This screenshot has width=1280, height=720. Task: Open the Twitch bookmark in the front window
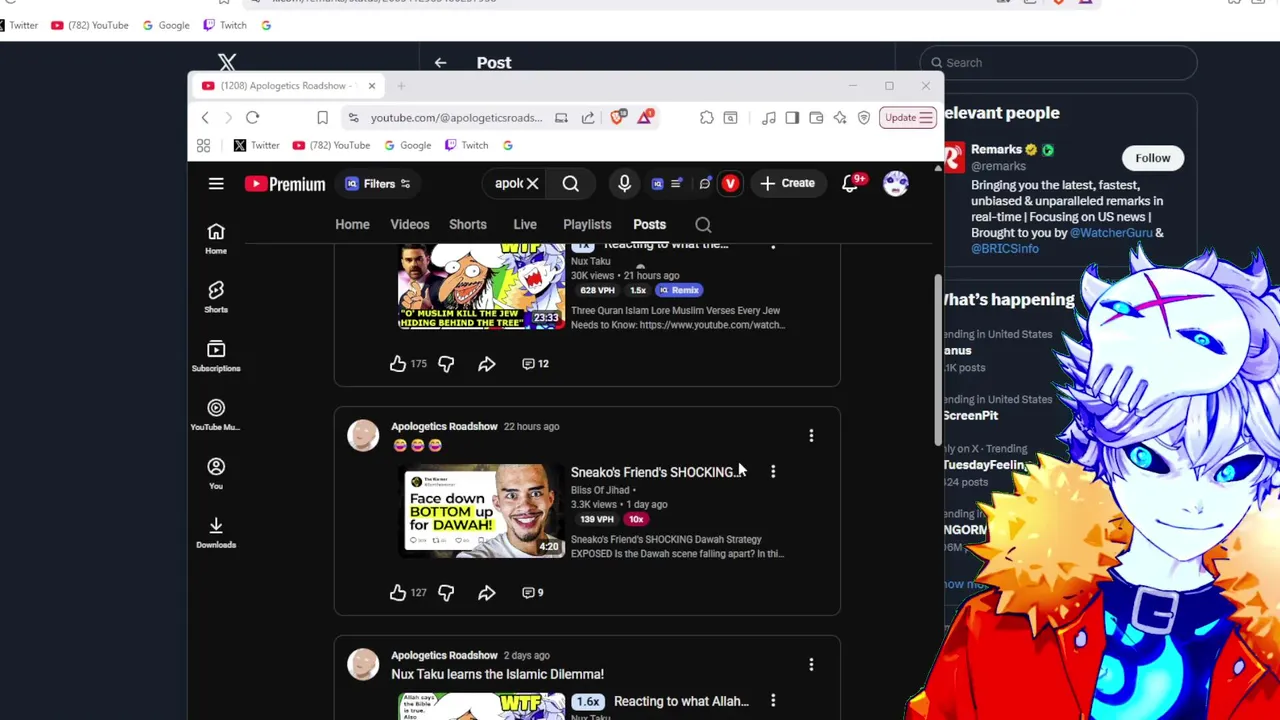[466, 146]
